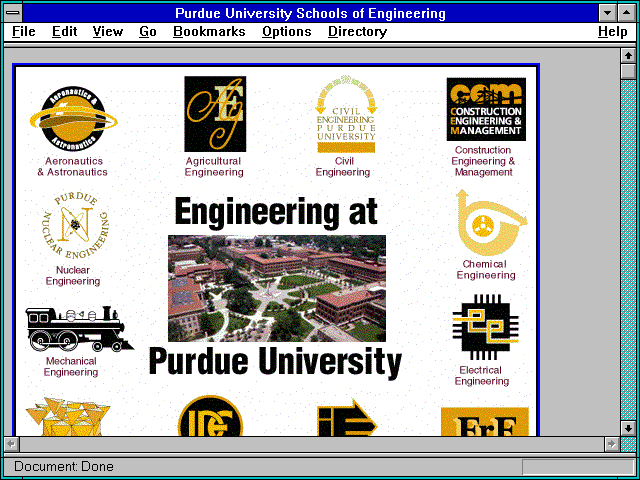The width and height of the screenshot is (640, 480).
Task: Maximize the browser window
Action: tap(627, 13)
